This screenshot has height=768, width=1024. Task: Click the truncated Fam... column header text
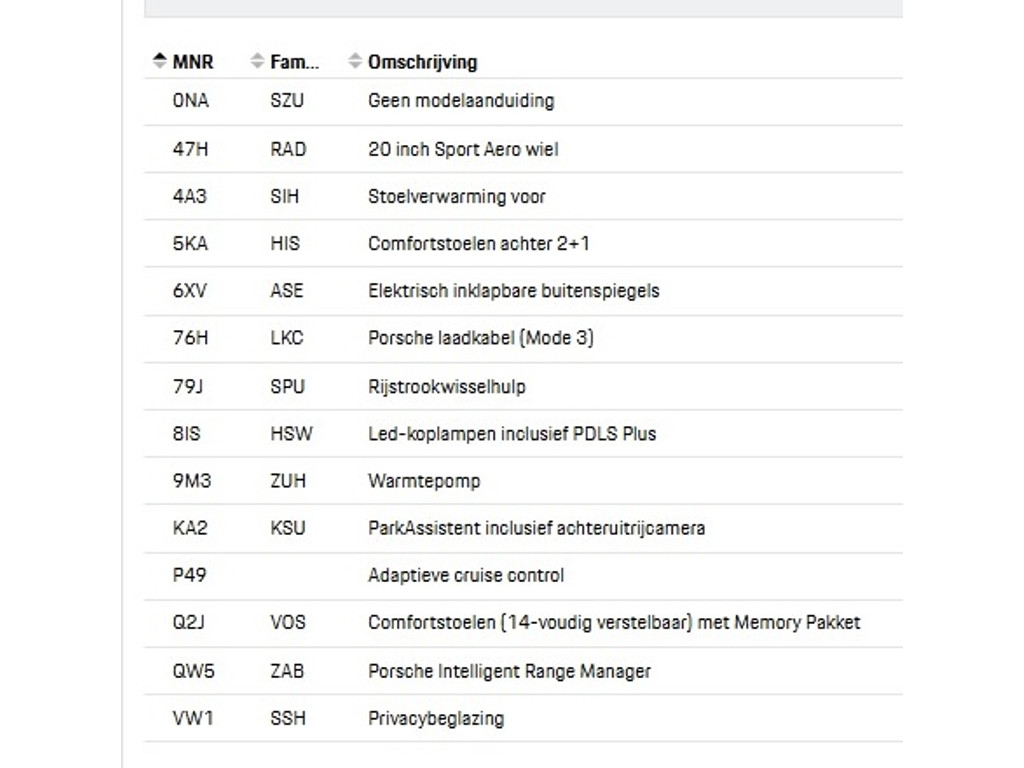pyautogui.click(x=295, y=62)
